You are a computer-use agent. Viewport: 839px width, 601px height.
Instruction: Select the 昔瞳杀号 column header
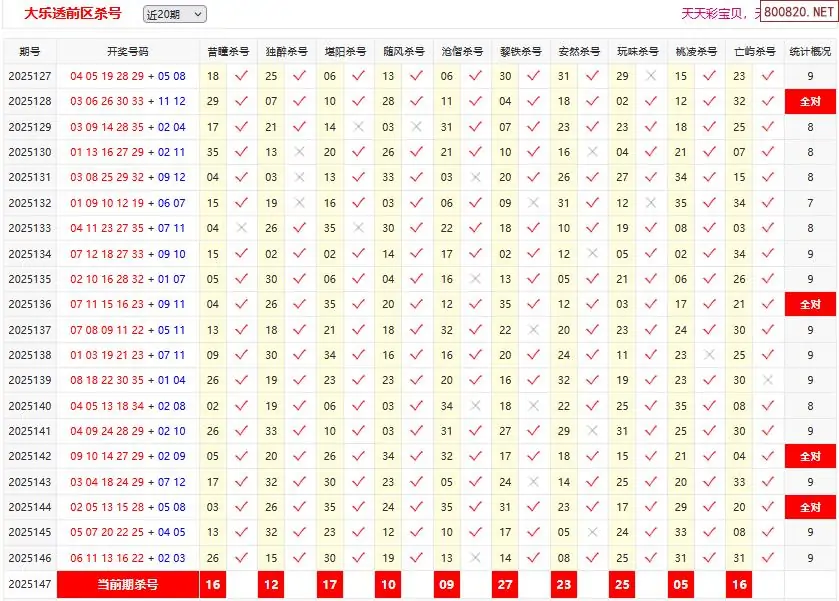[x=228, y=51]
